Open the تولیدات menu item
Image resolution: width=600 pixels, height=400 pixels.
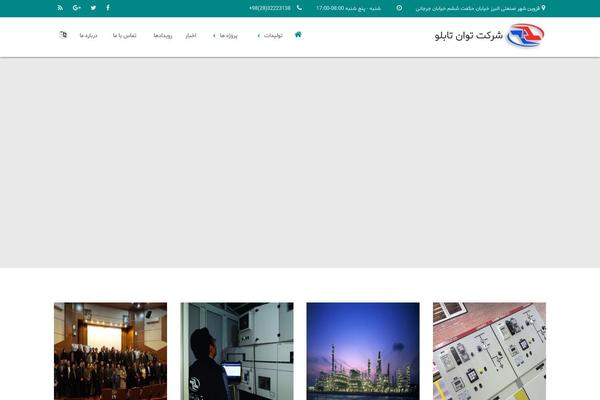[273, 36]
